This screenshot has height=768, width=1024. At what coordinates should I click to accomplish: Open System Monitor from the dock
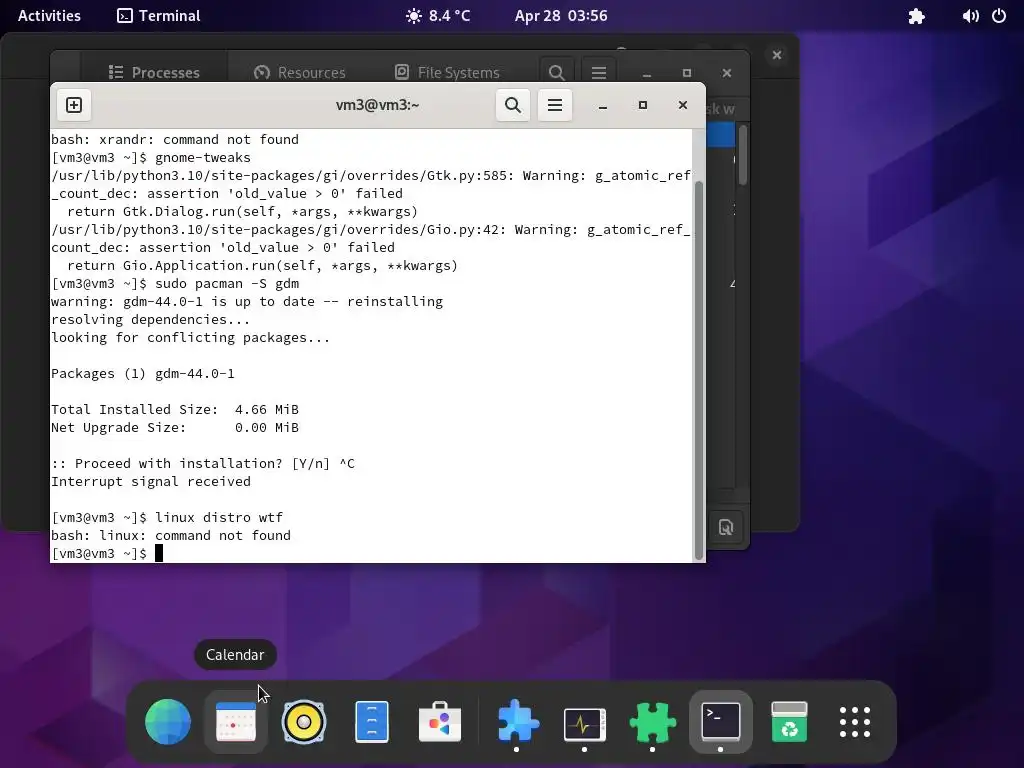click(x=584, y=722)
